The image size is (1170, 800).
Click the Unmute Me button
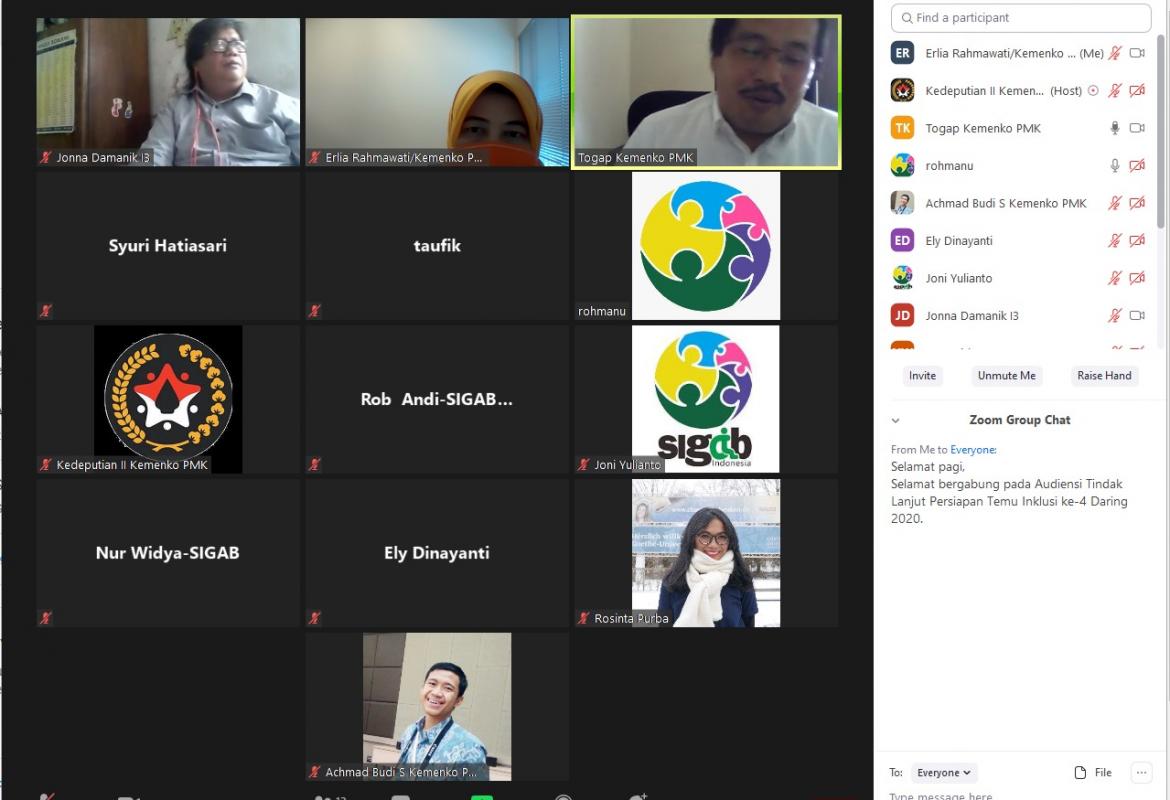pos(1006,376)
